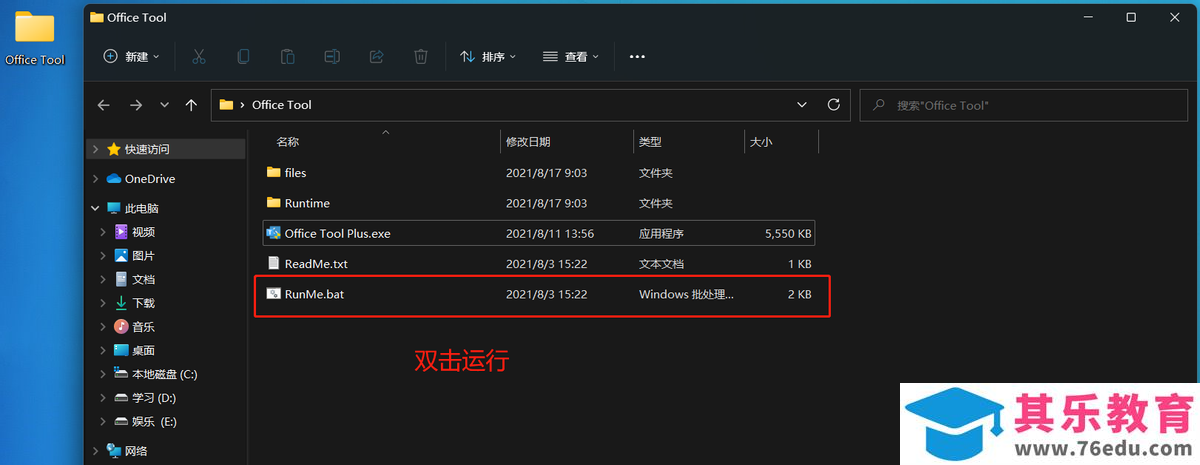
Task: Go up one folder level arrow
Action: (x=191, y=105)
